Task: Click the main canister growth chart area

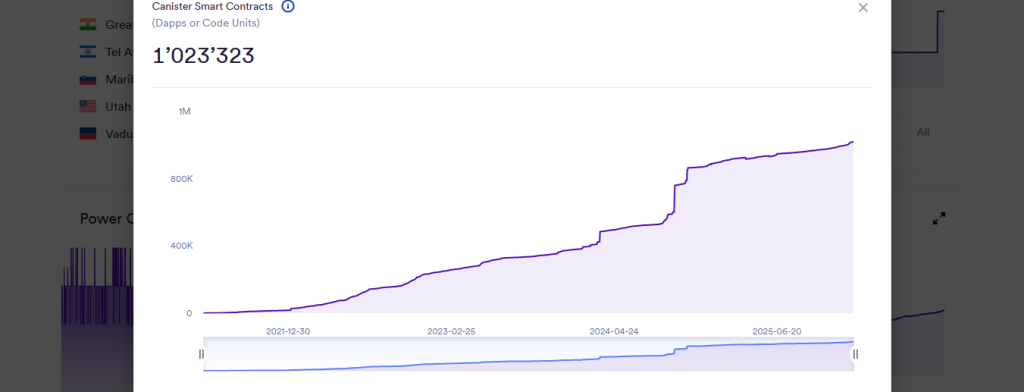Action: [528, 212]
